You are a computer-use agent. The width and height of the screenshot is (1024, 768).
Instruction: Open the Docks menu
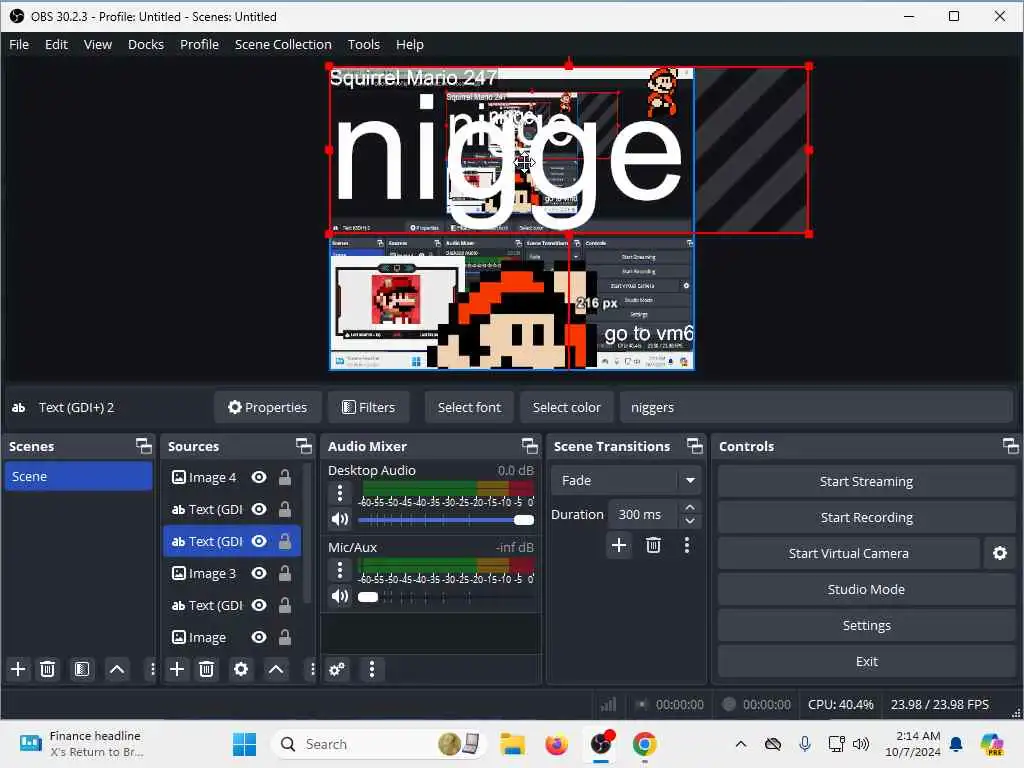click(146, 44)
